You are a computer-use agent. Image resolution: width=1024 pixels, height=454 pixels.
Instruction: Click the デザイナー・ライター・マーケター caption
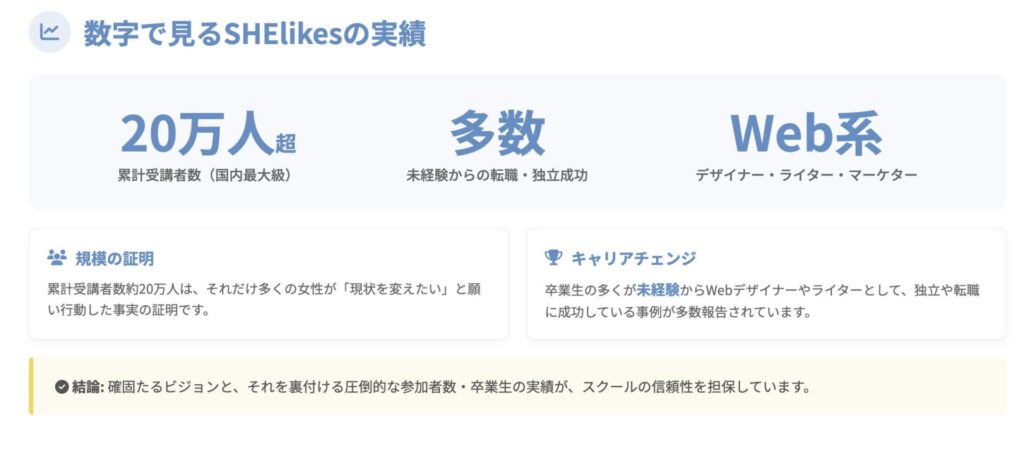coord(806,175)
